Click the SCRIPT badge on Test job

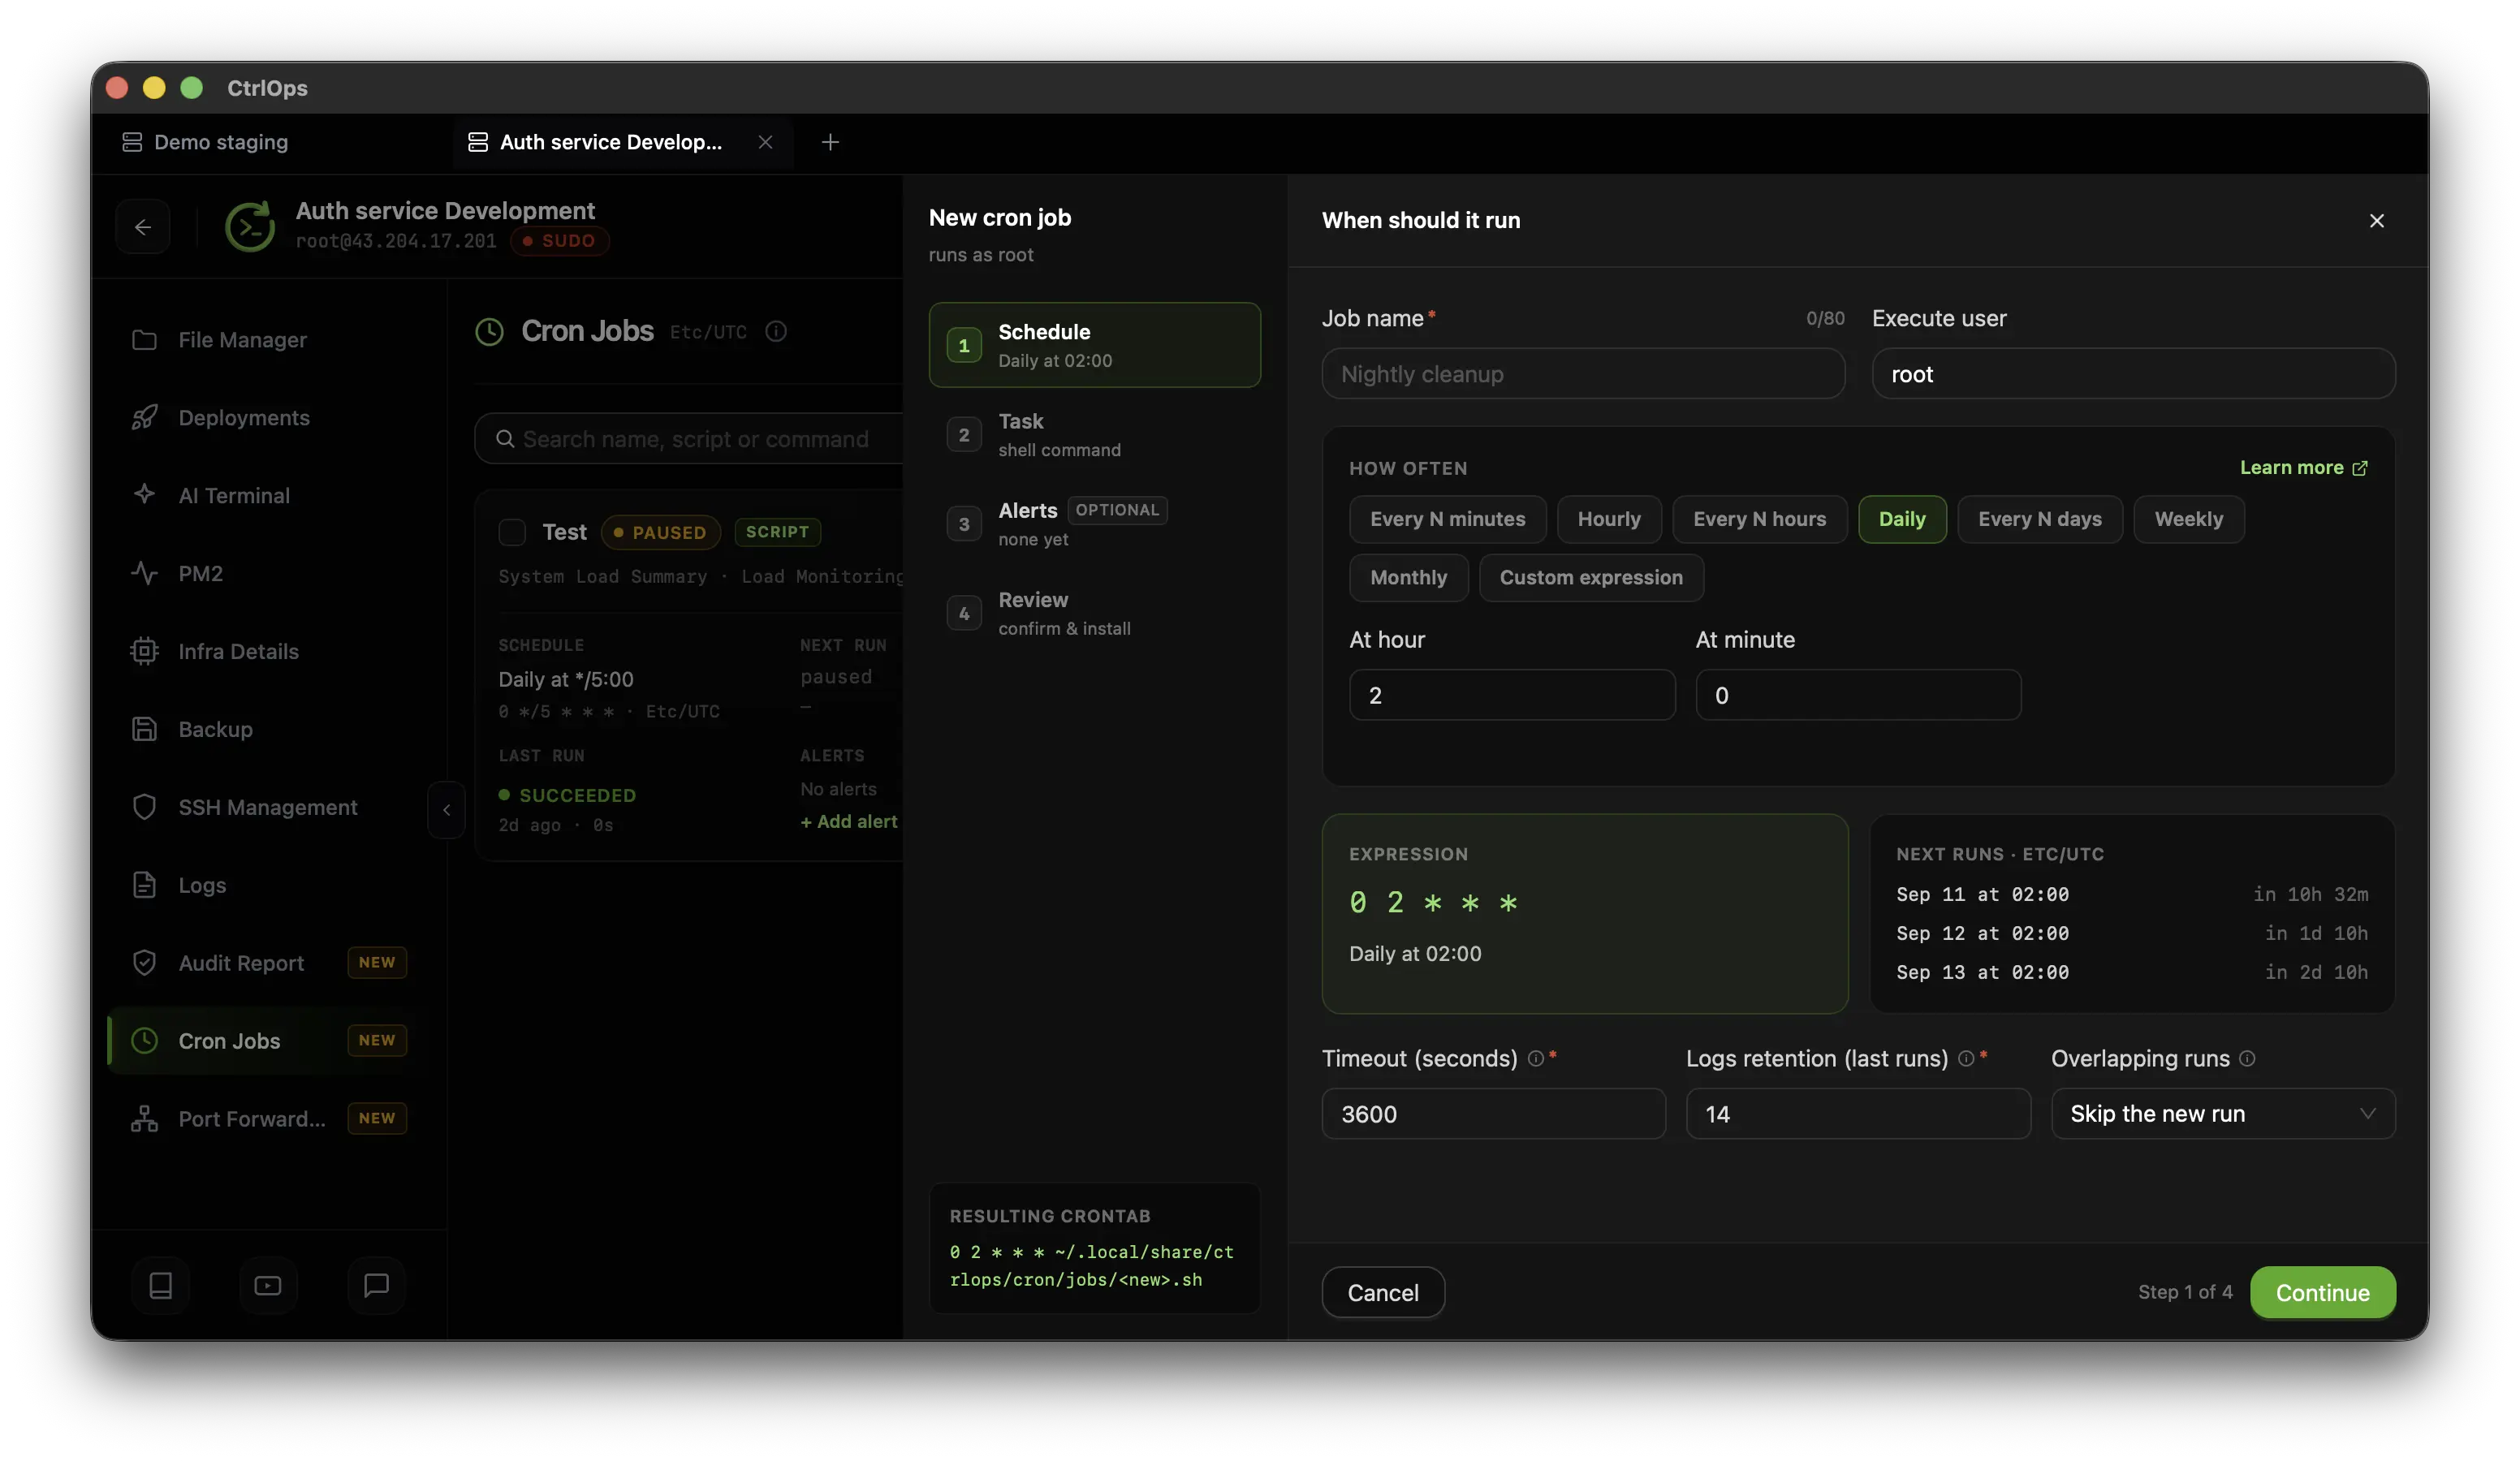point(777,532)
